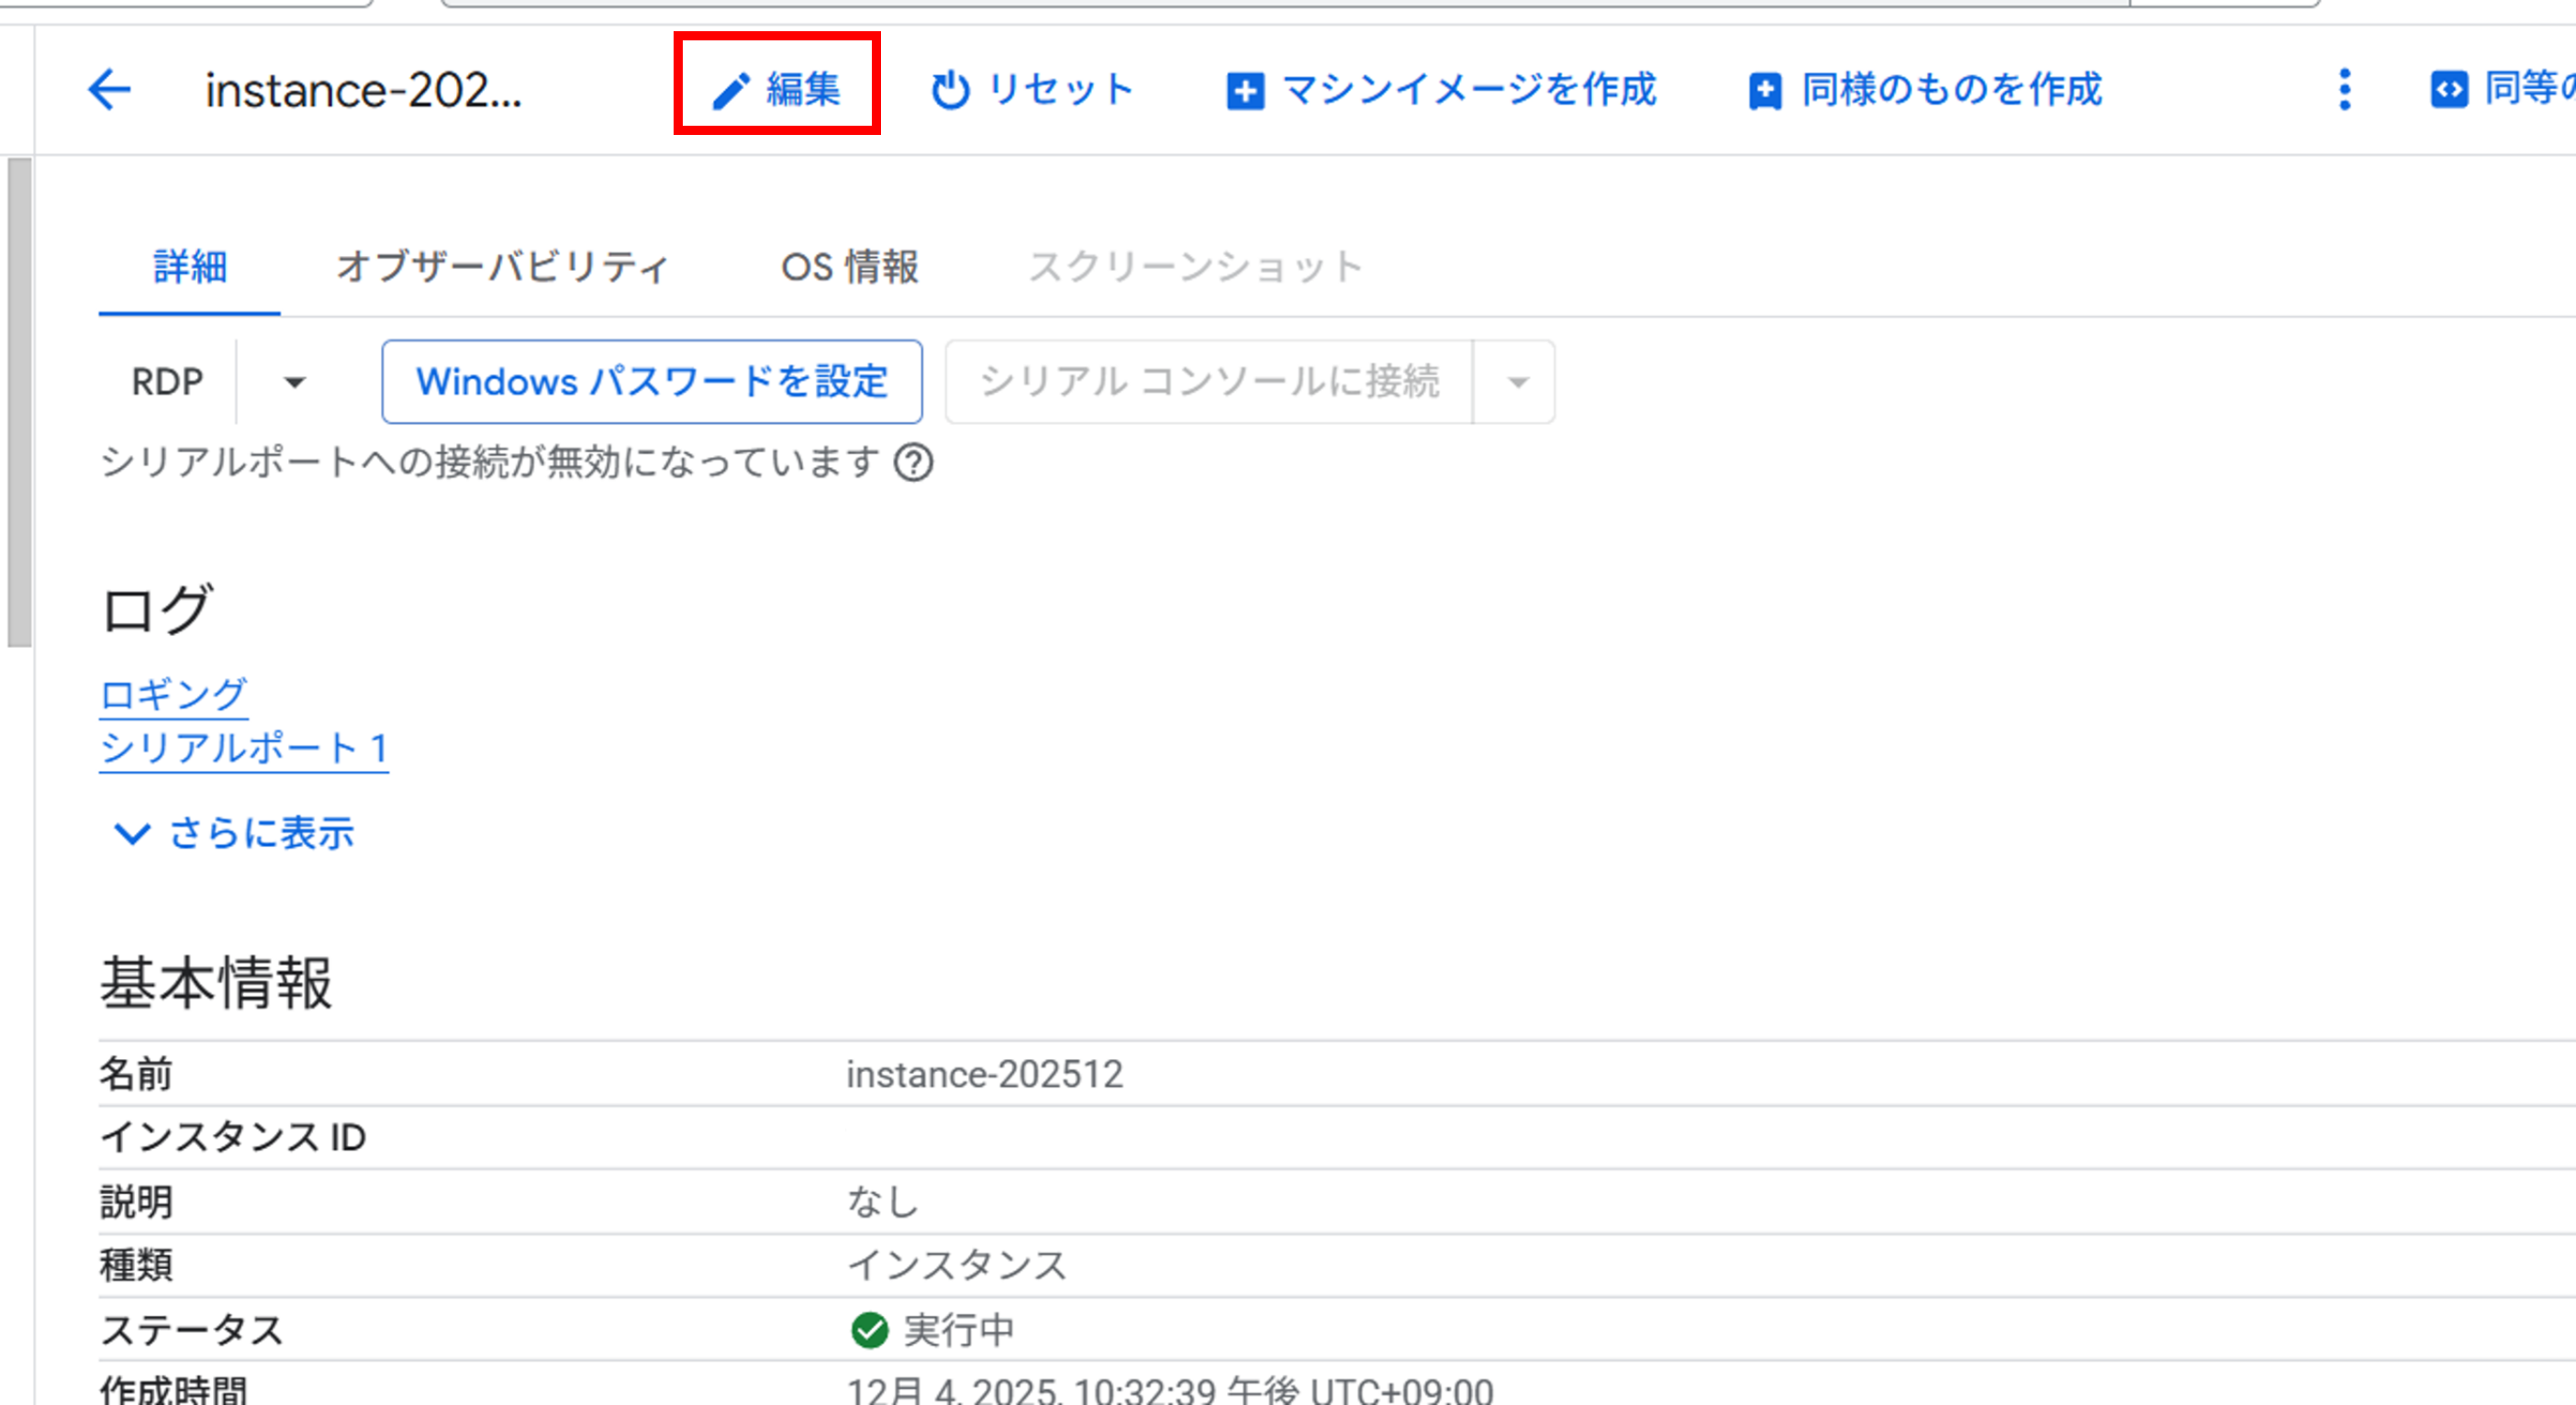Expand さらに表示 in the logs section

[x=234, y=832]
